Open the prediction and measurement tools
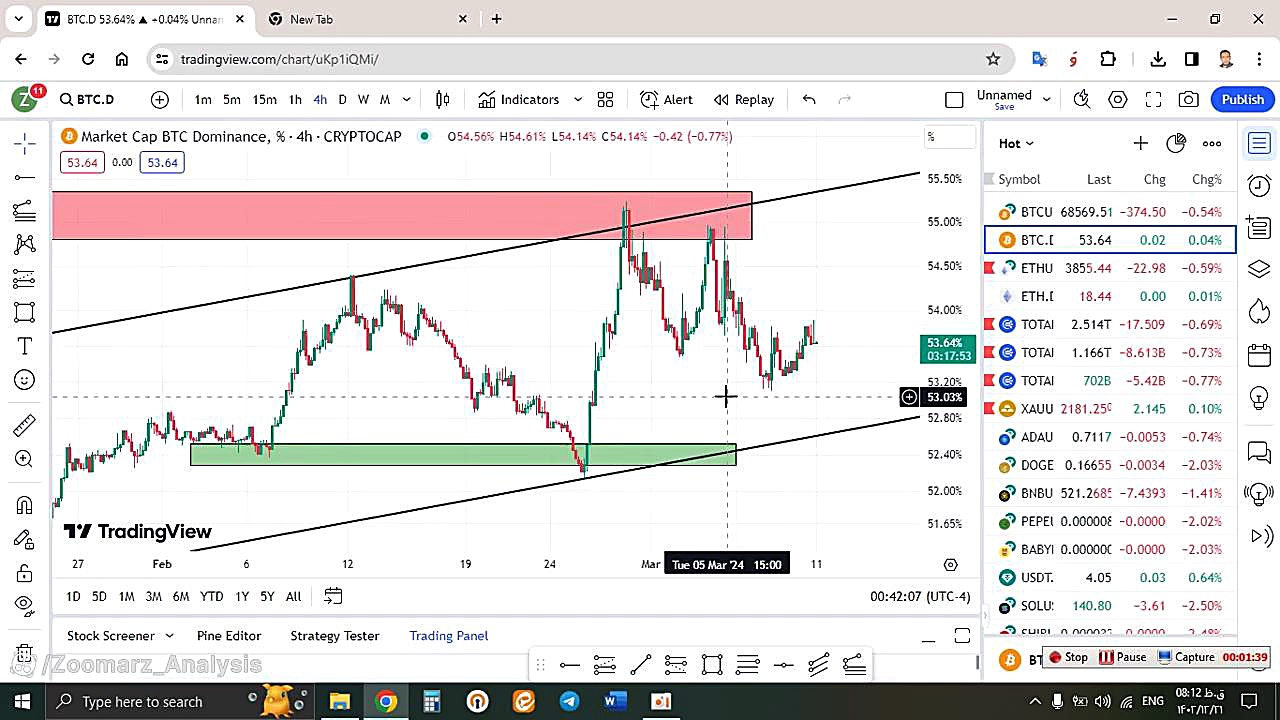The width and height of the screenshot is (1280, 720). tap(25, 278)
